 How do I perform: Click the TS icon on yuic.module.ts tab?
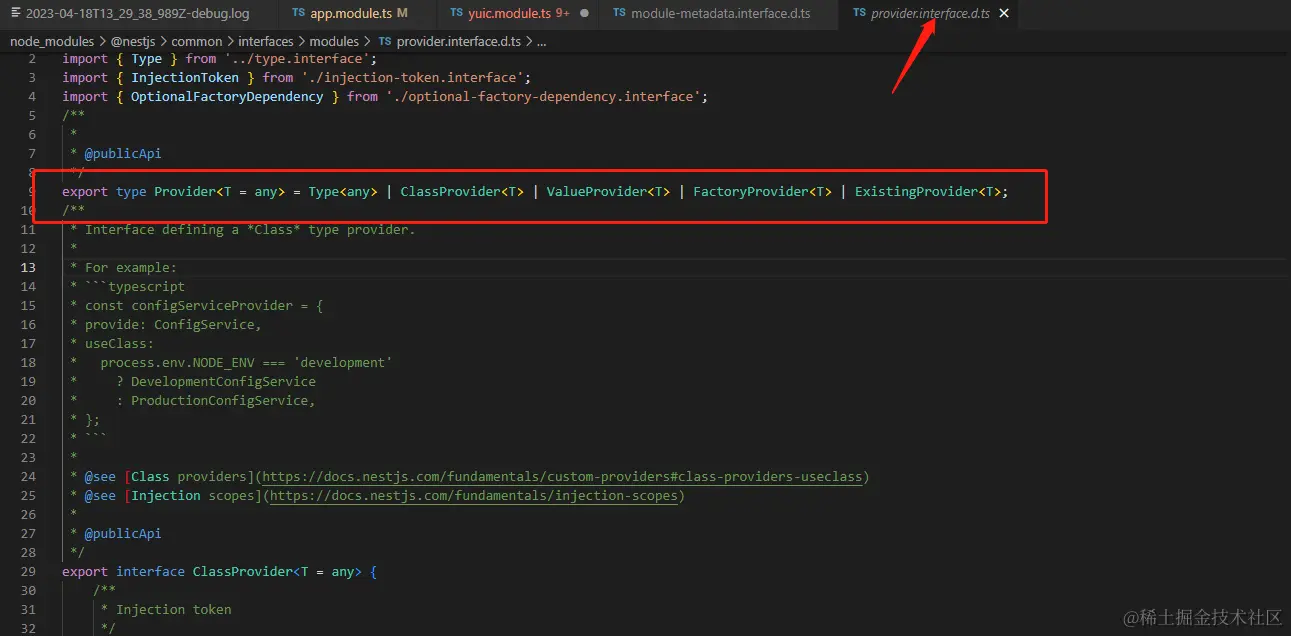pyautogui.click(x=457, y=14)
